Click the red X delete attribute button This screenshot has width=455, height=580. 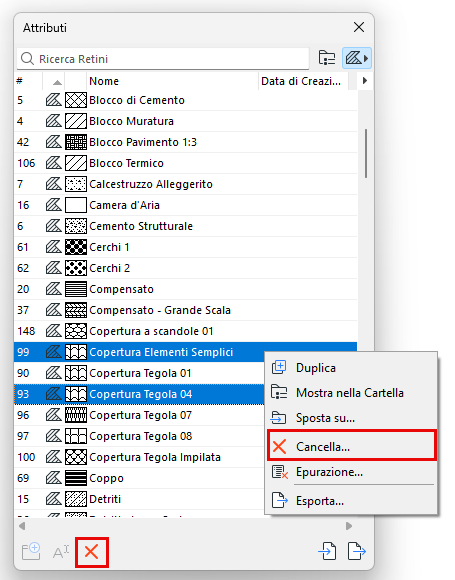click(91, 552)
